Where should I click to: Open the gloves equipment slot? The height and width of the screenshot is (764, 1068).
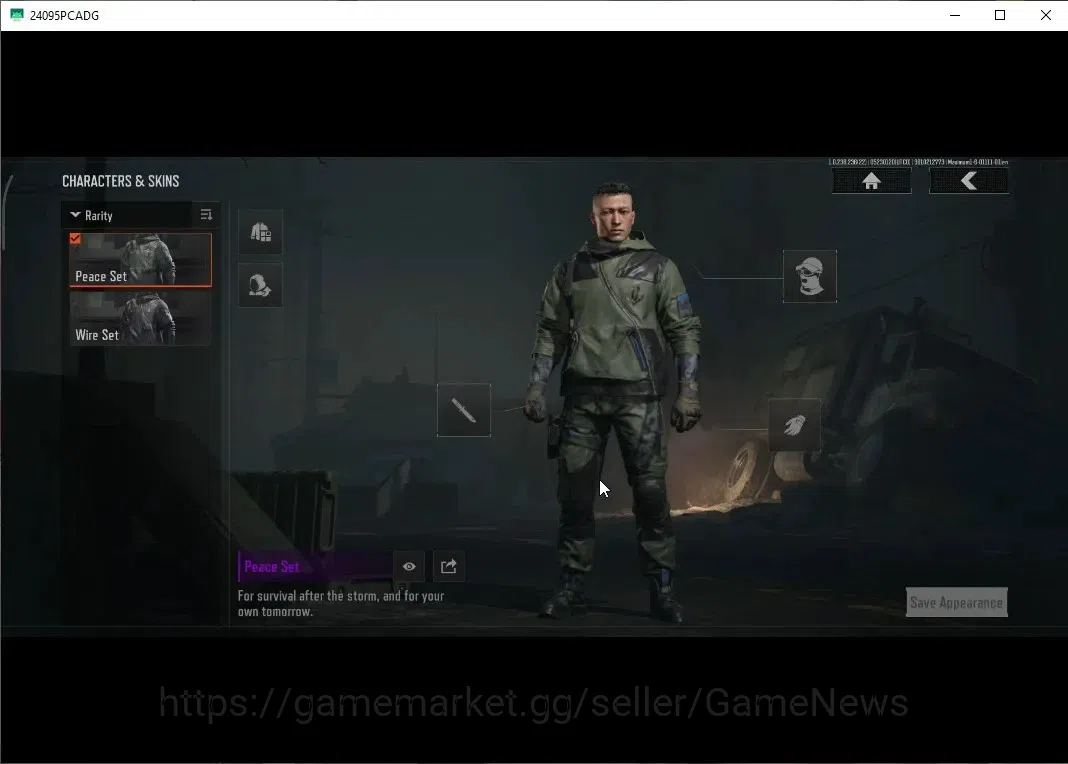pos(794,425)
